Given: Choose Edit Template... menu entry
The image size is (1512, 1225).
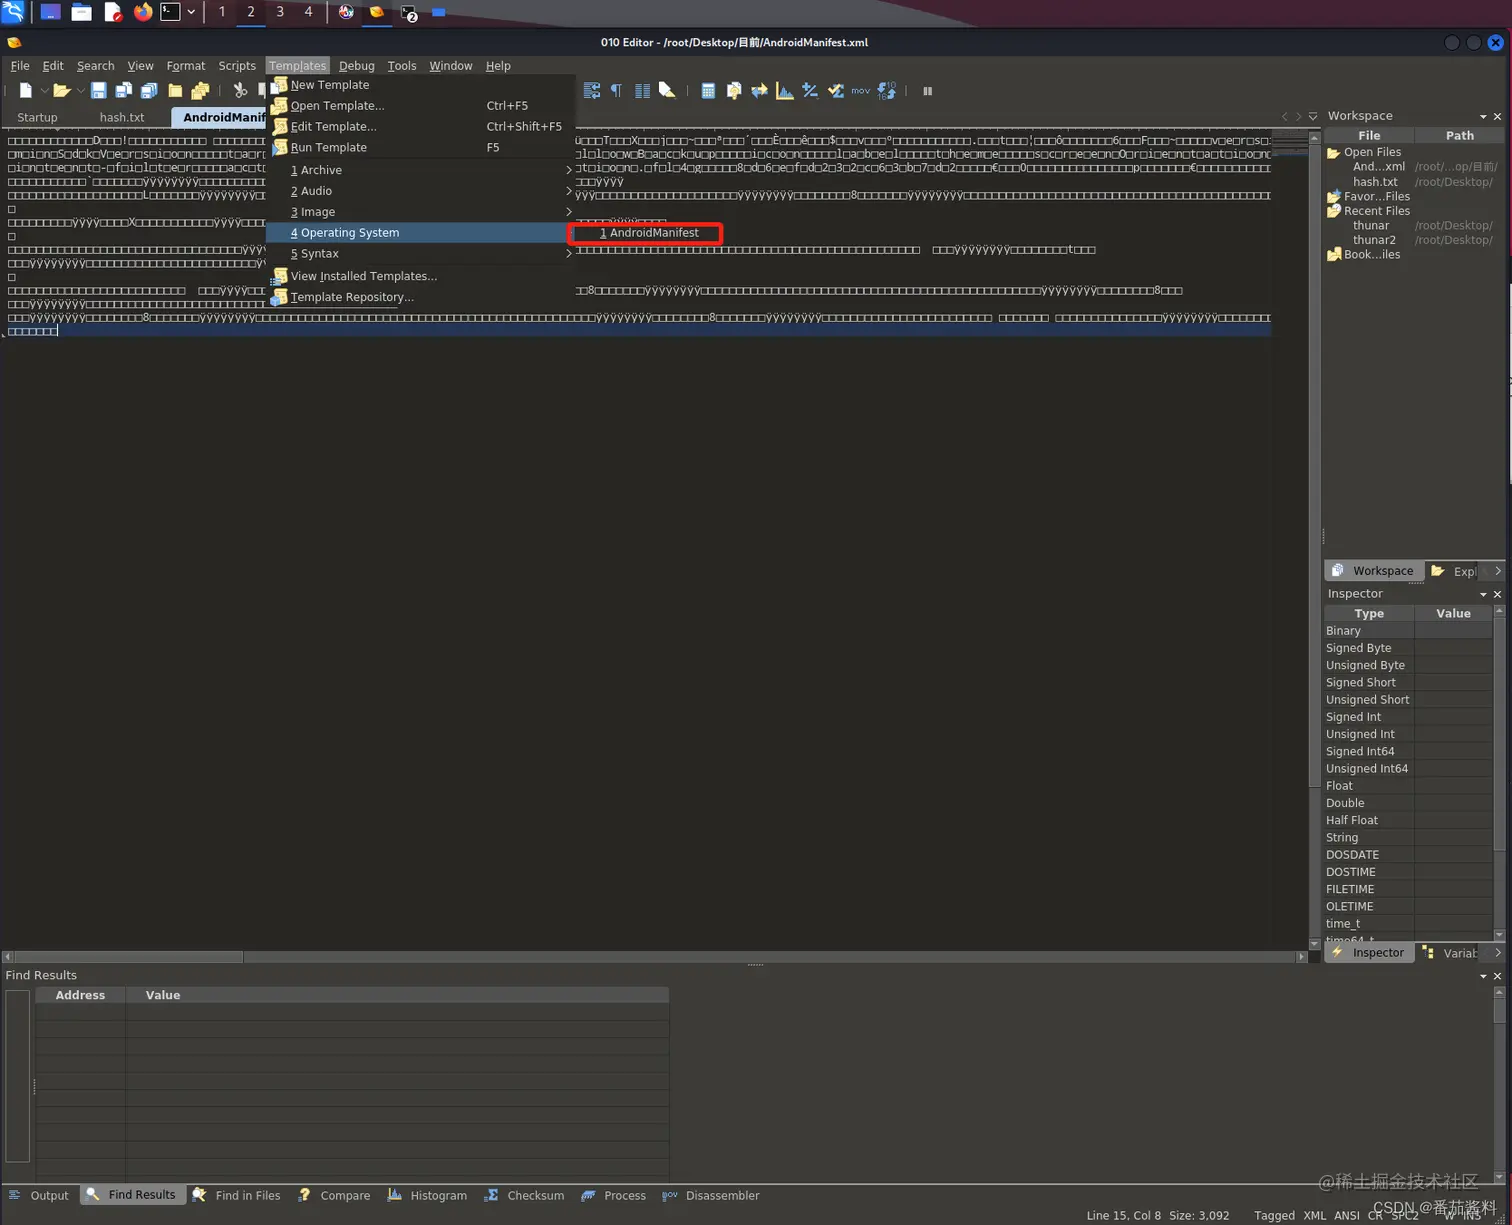Looking at the screenshot, I should 420,127.
